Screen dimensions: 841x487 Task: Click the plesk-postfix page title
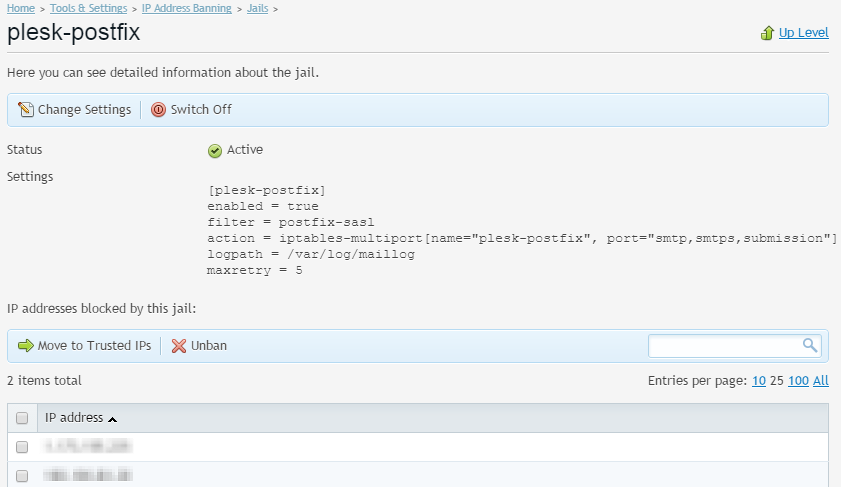point(73,32)
